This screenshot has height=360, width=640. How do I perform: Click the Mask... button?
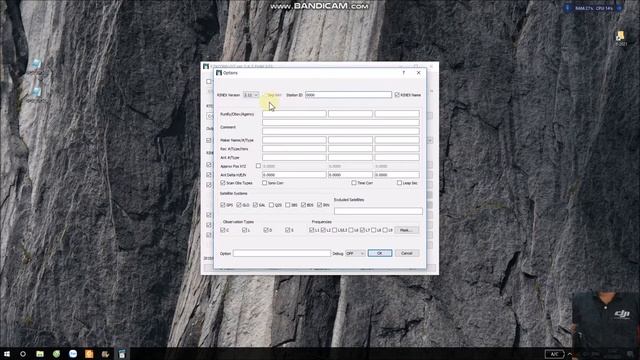point(407,230)
